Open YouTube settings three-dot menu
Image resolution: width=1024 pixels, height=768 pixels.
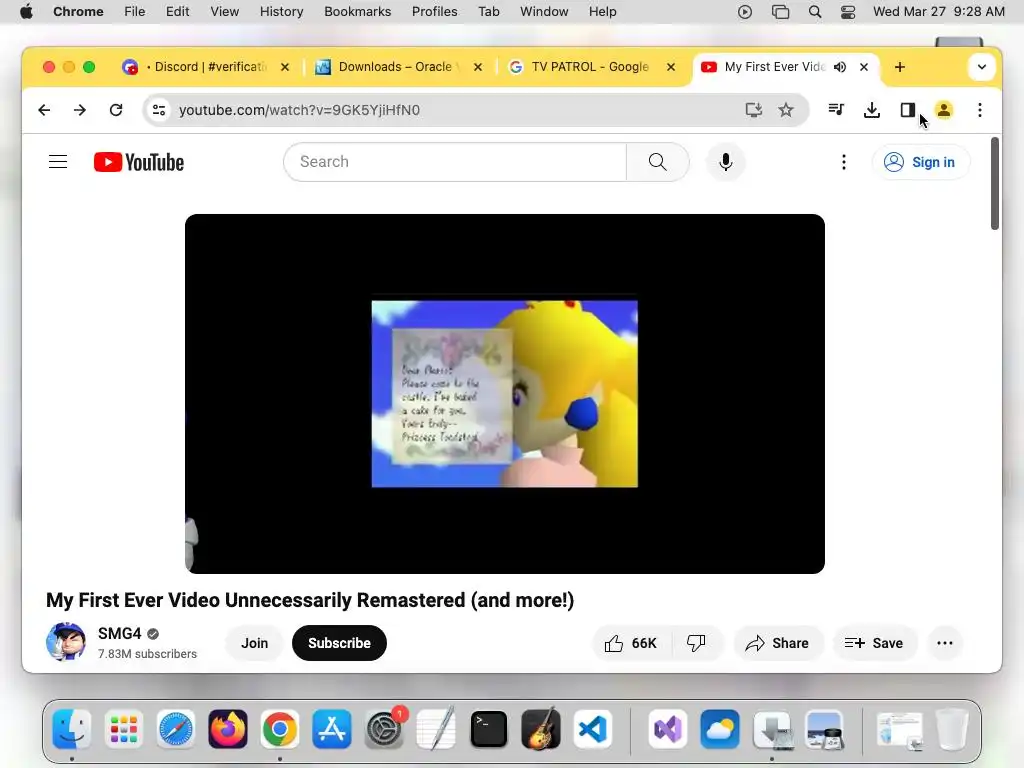pyautogui.click(x=844, y=162)
